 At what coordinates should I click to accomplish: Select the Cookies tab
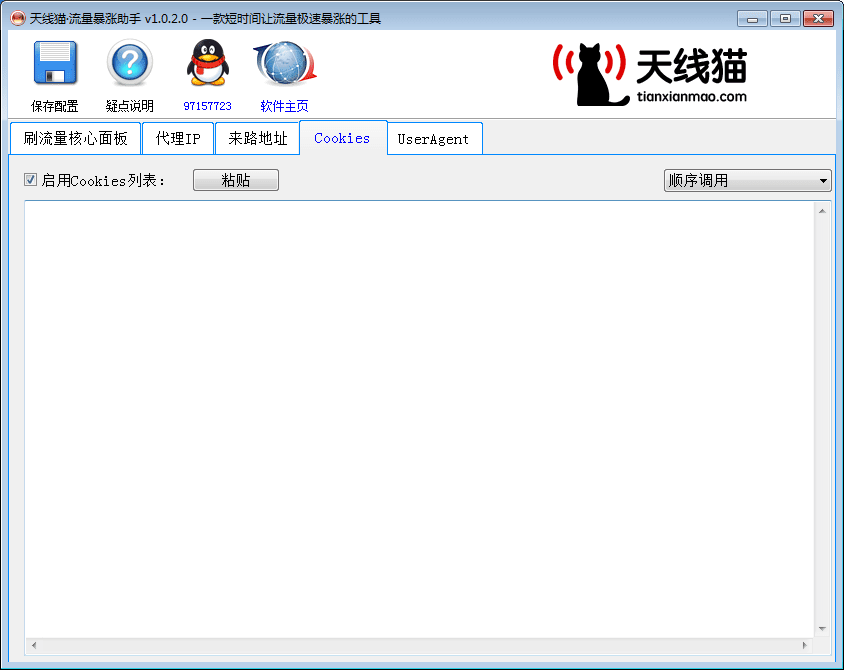[x=342, y=138]
